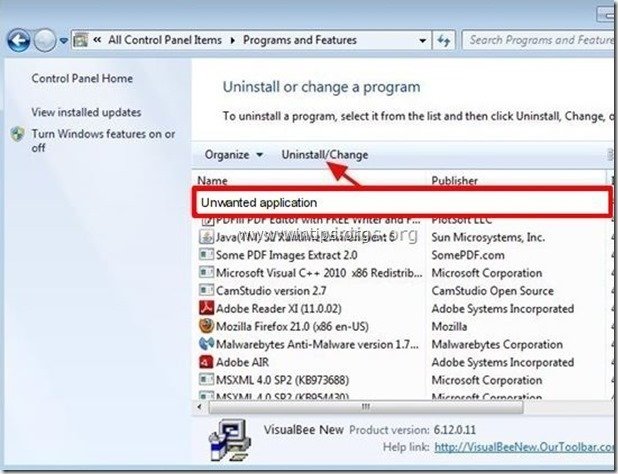Select the Adobe AIR entry
Viewport: 618px width, 474px height.
coord(242,362)
